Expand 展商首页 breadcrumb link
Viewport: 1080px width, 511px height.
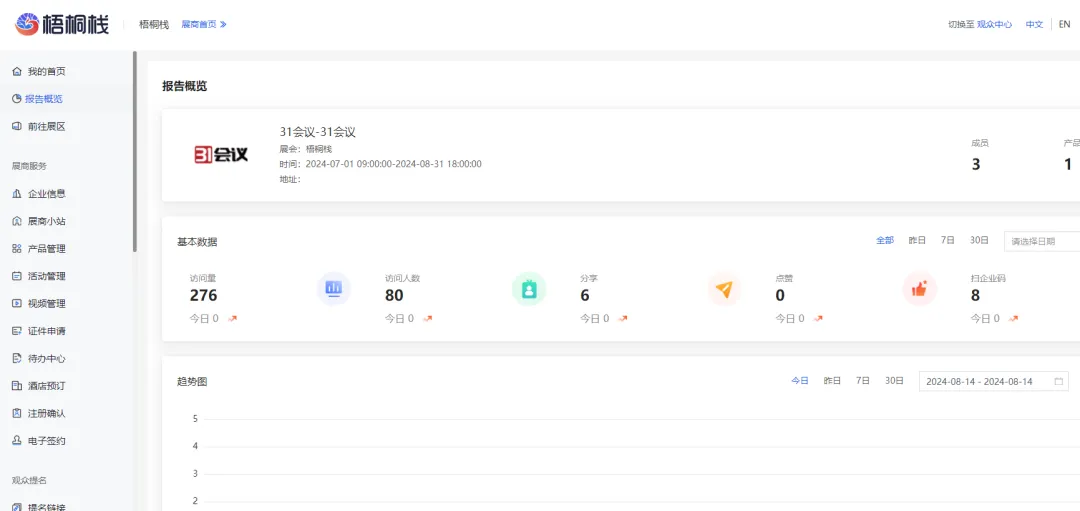click(x=204, y=24)
